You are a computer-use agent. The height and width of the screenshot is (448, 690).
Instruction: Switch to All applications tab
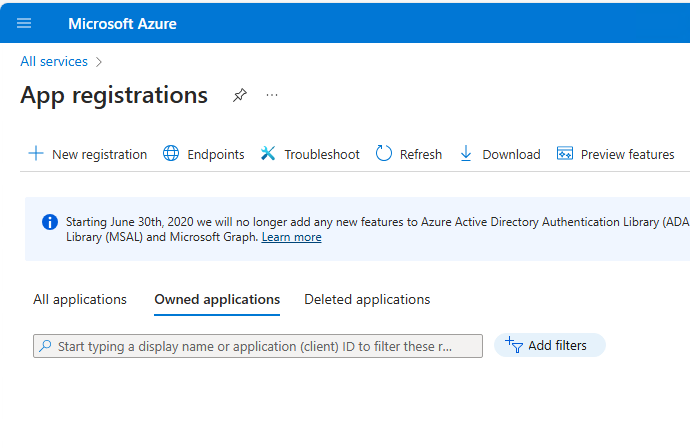[x=80, y=300]
